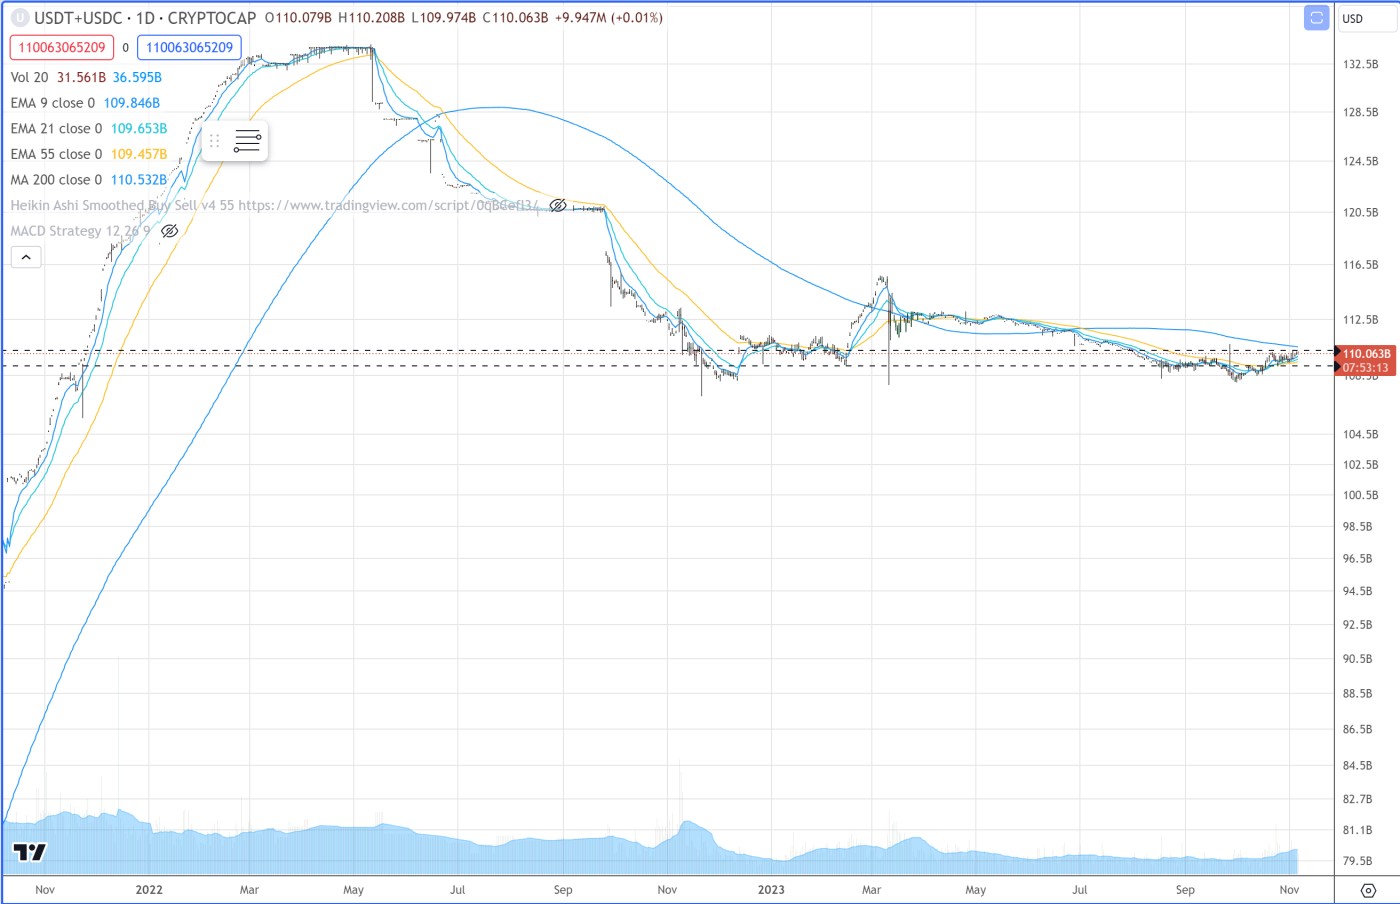Select EMA 55 close indicator legend
This screenshot has width=1400, height=904.
pos(56,154)
